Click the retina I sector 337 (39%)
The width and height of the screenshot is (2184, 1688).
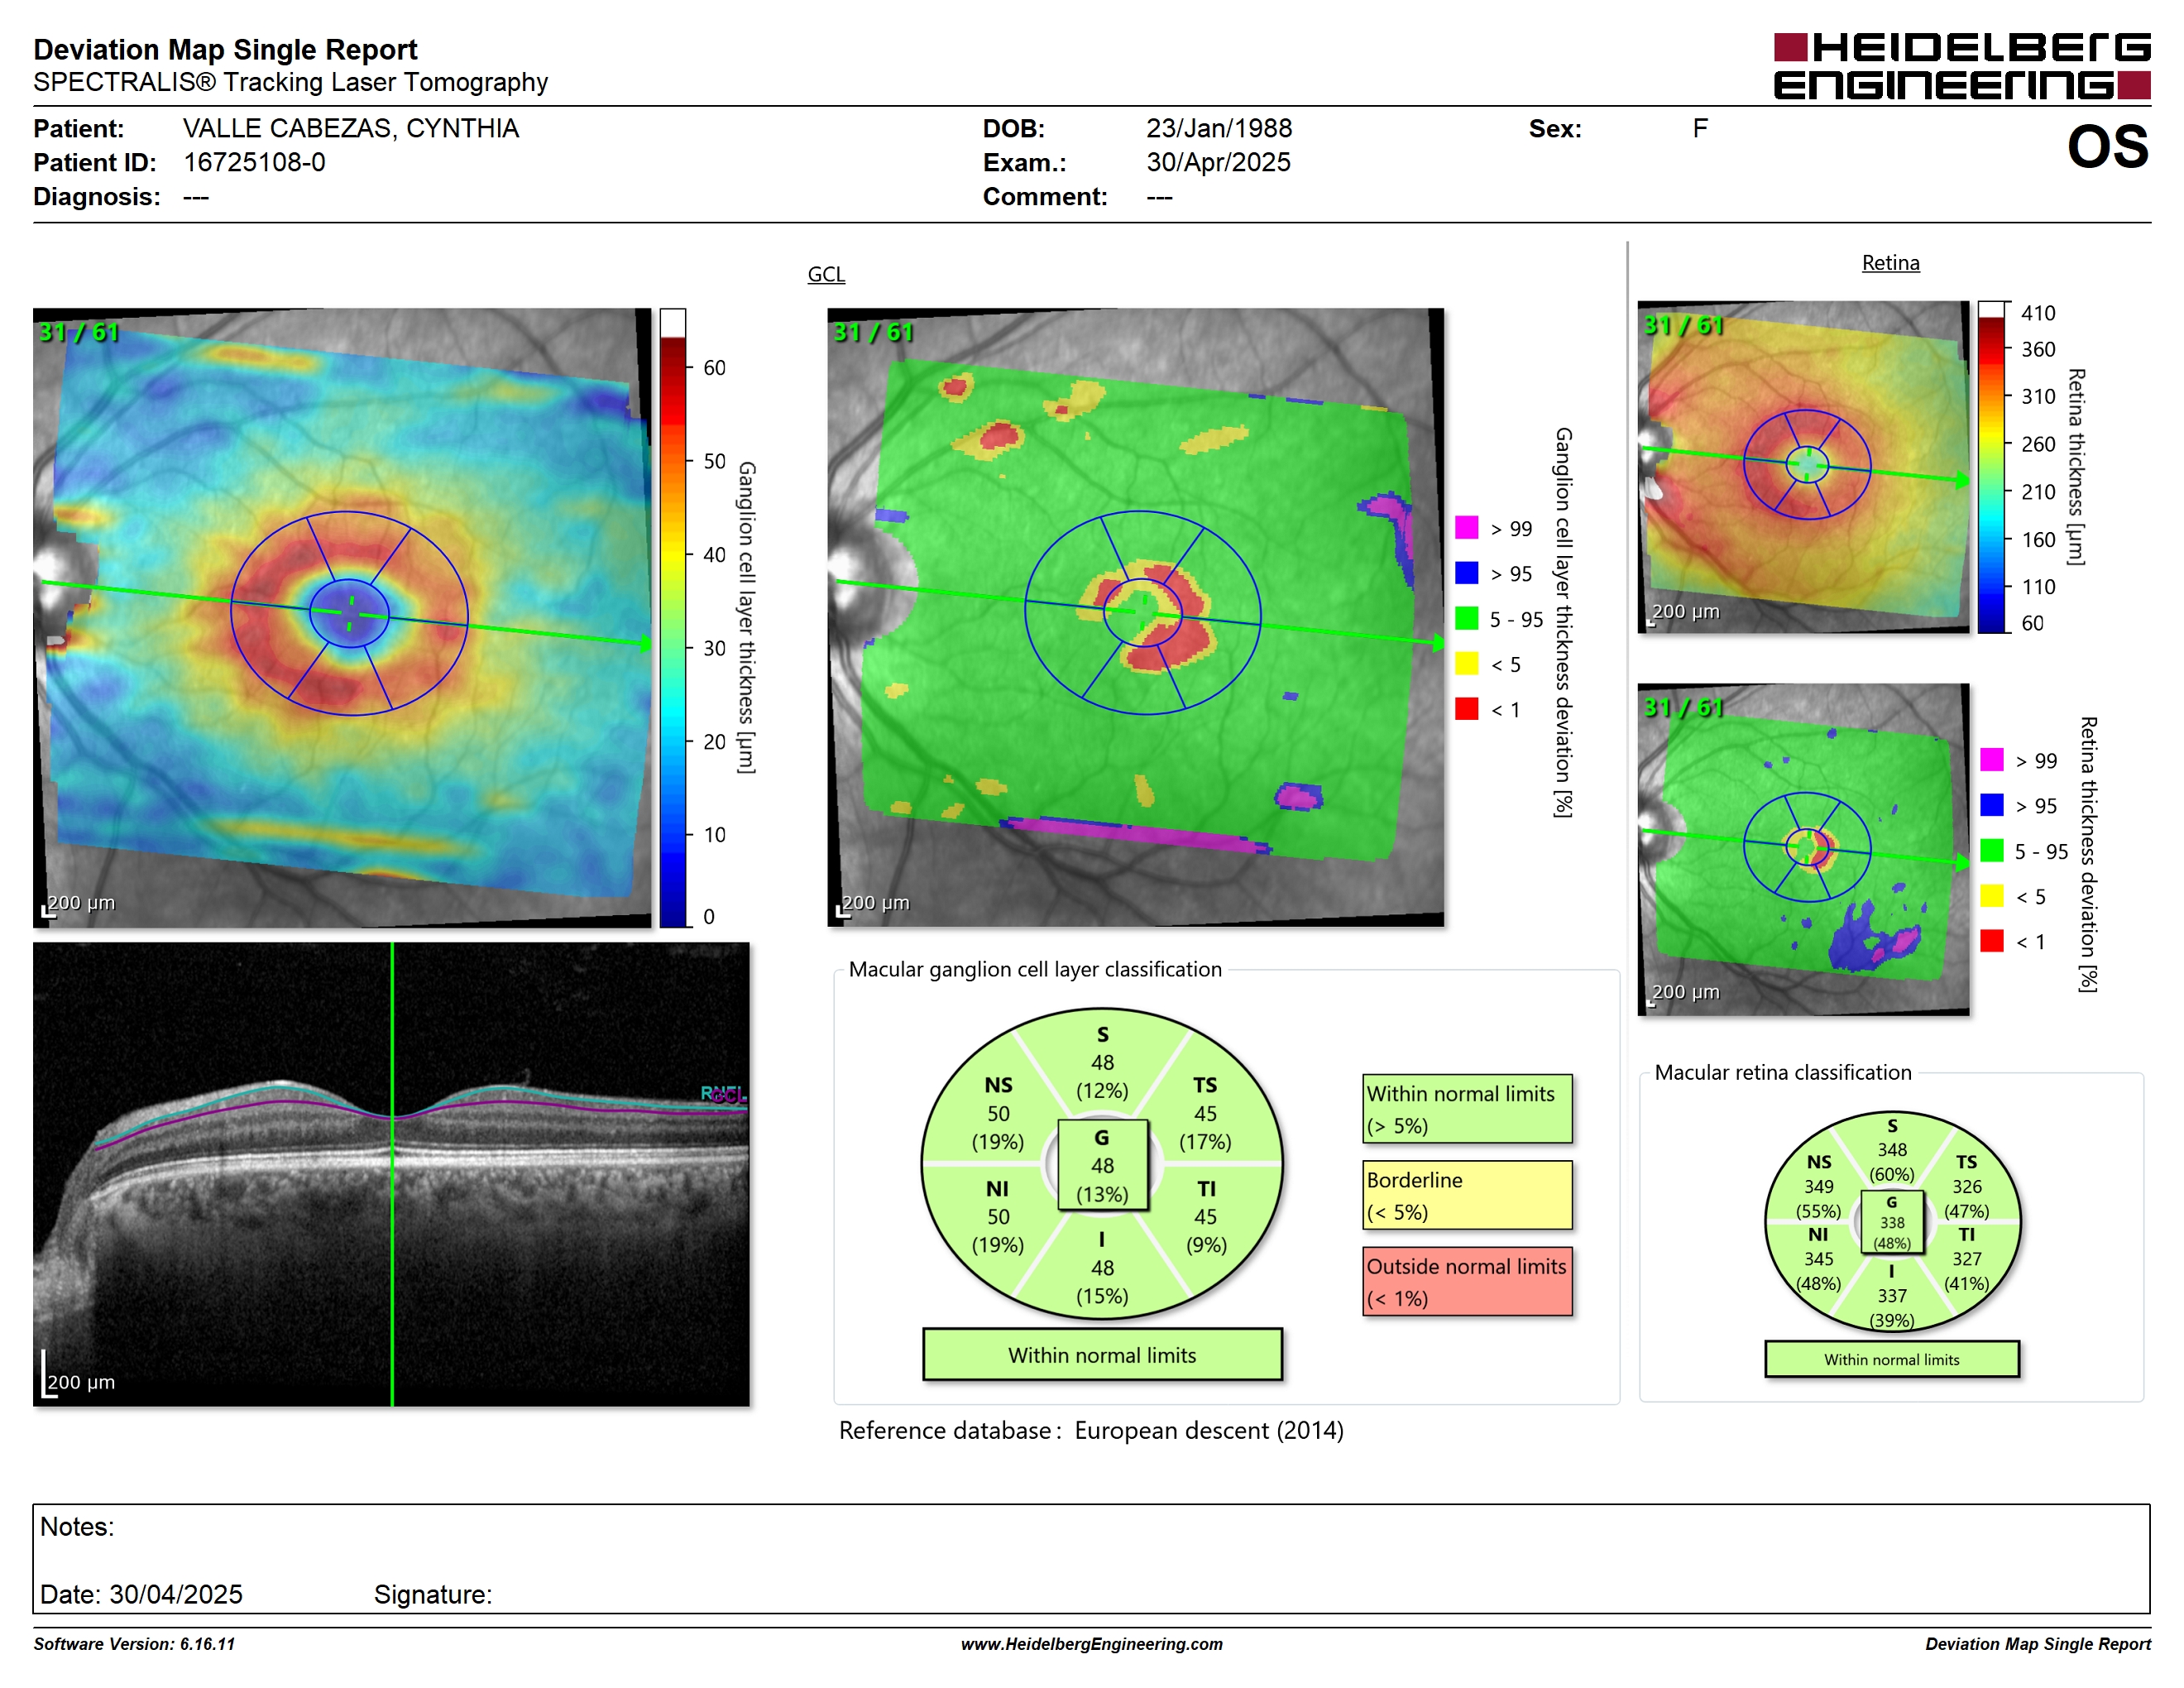[1892, 1296]
